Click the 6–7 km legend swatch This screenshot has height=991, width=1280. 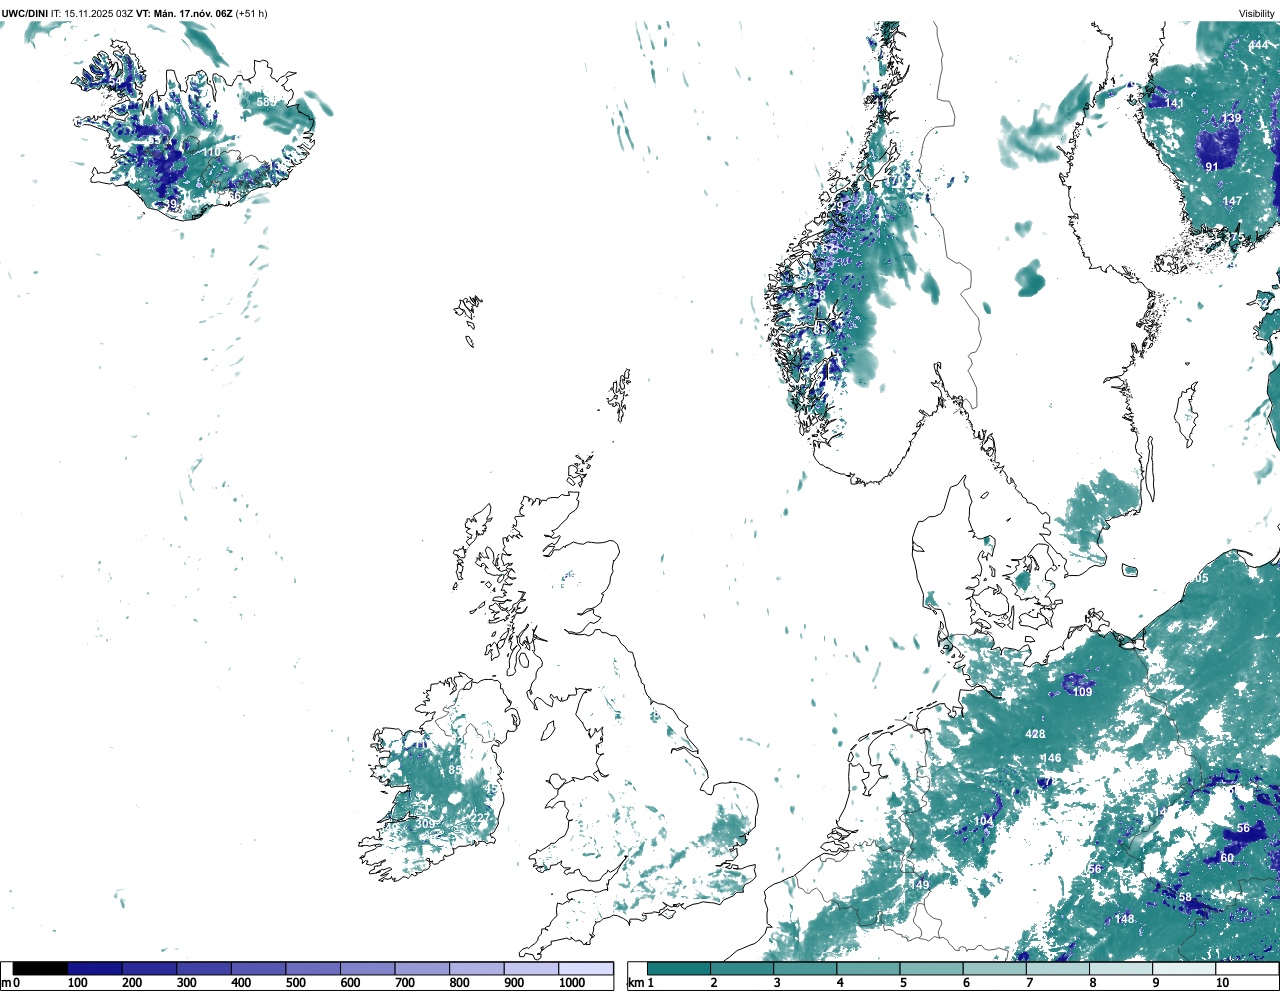point(994,969)
